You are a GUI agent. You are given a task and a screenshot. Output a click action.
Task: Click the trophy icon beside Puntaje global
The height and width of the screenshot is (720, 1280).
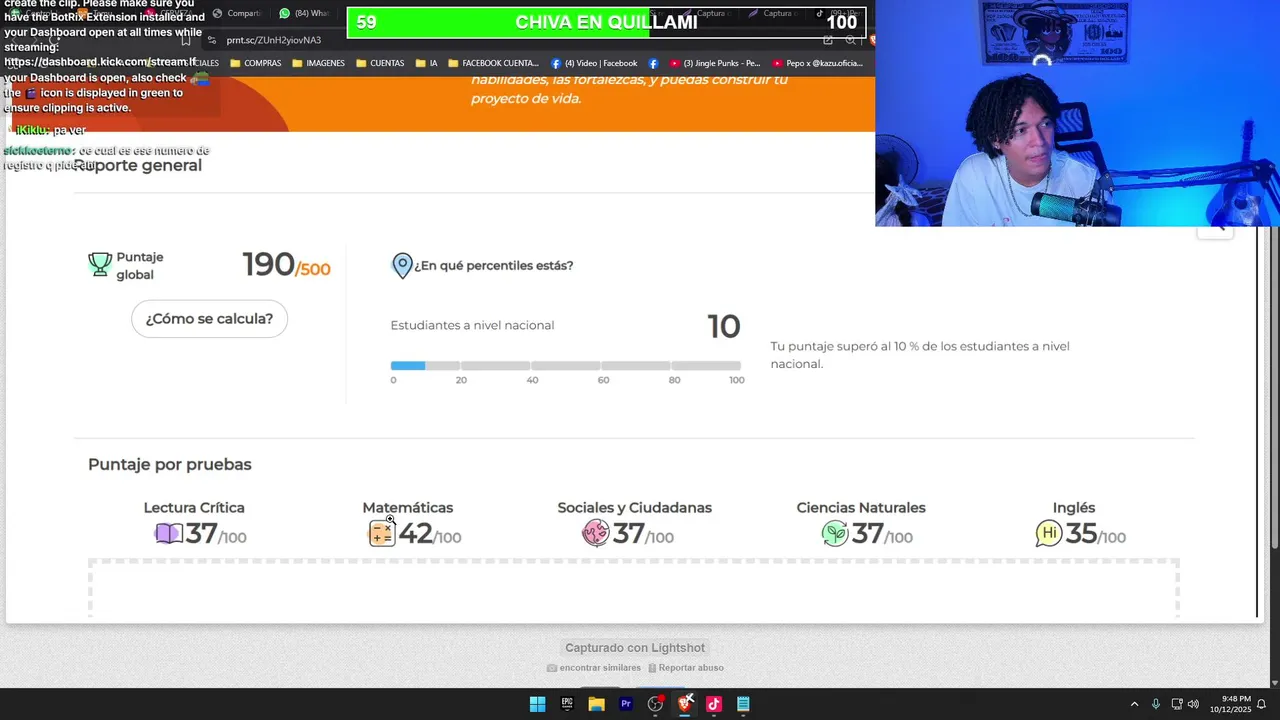(100, 264)
